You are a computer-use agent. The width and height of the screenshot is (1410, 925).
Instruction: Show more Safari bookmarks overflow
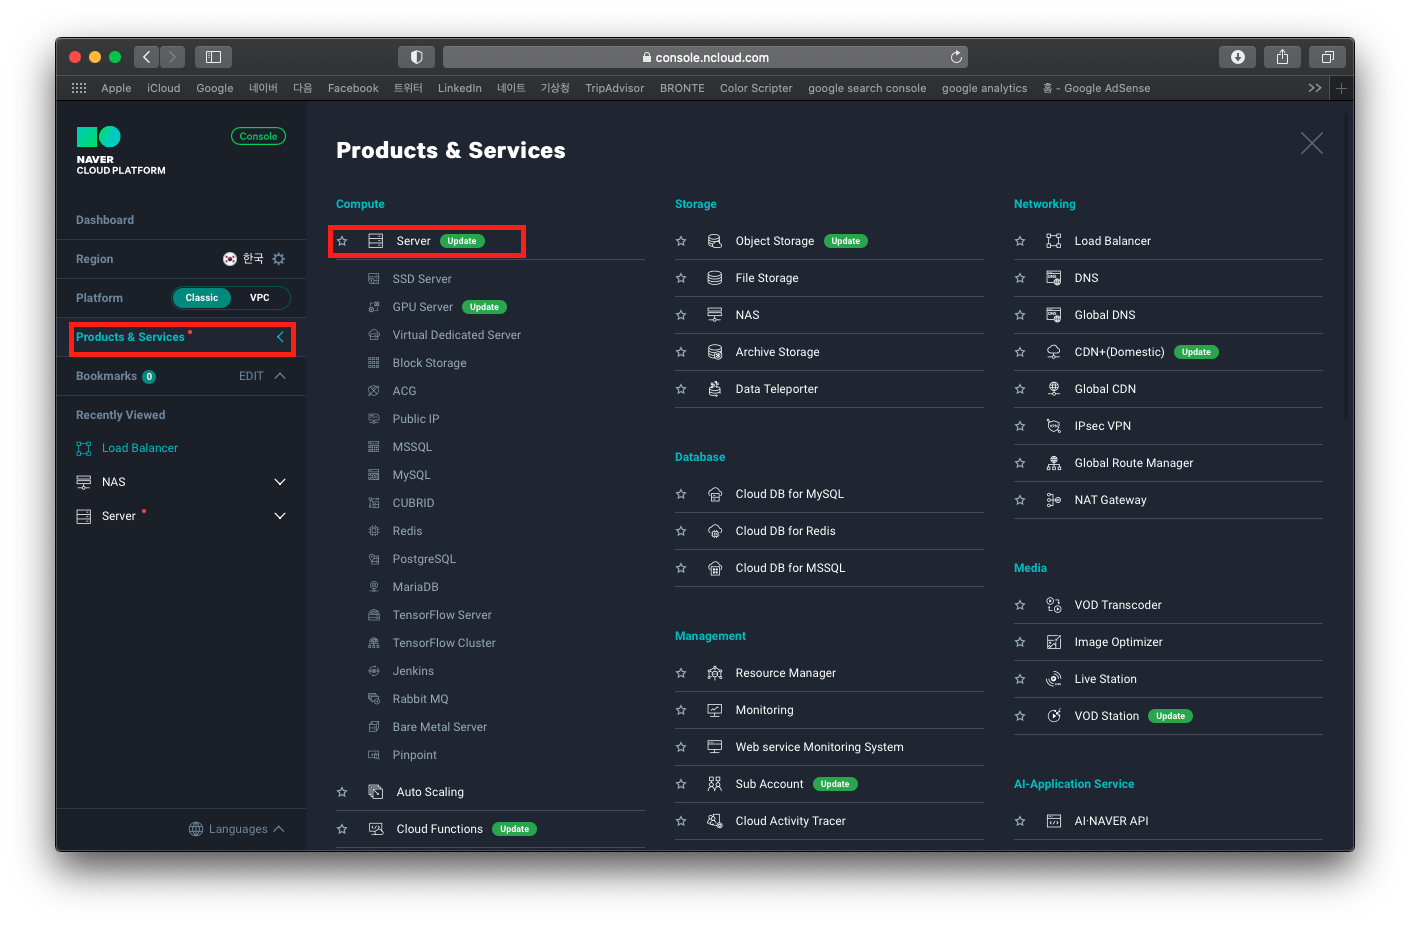coord(1315,88)
